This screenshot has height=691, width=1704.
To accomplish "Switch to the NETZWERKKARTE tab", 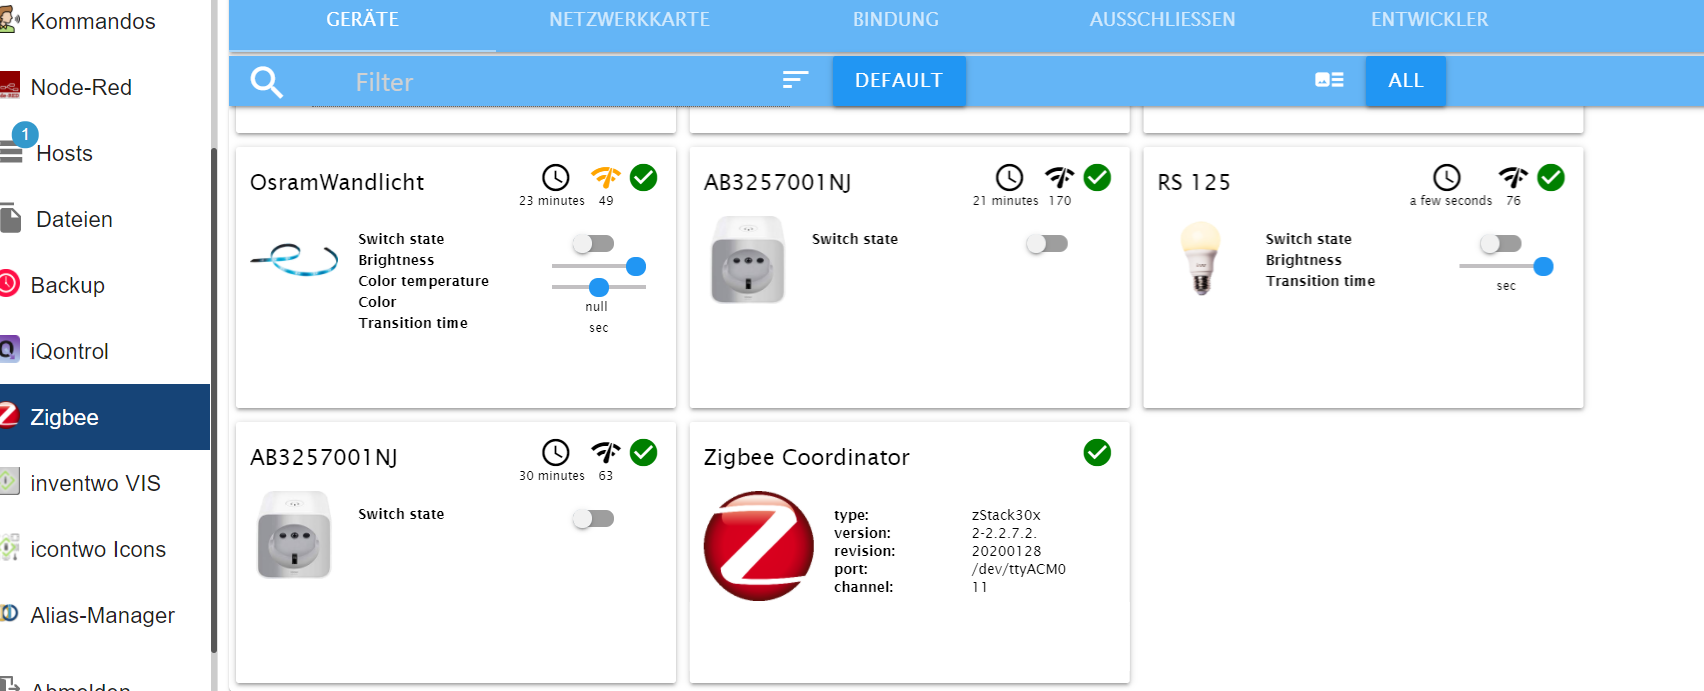I will 629,20.
